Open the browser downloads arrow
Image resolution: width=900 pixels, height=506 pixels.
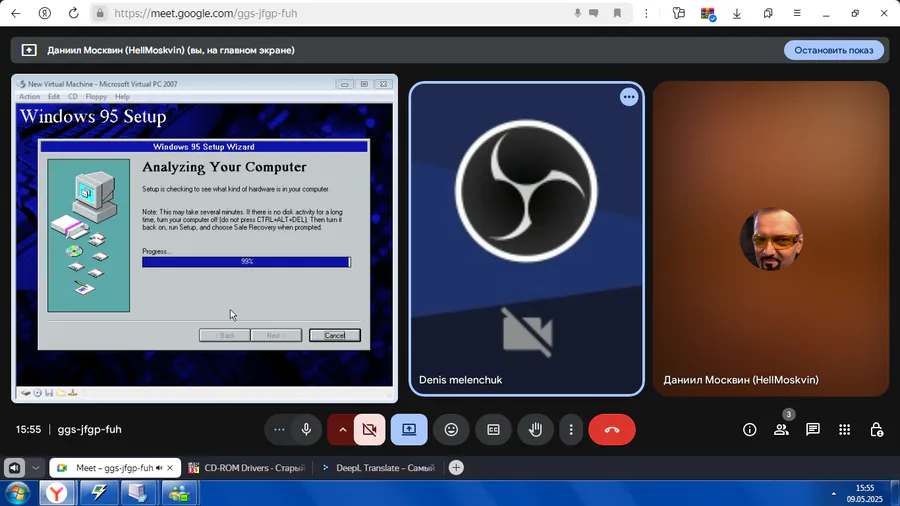(737, 13)
